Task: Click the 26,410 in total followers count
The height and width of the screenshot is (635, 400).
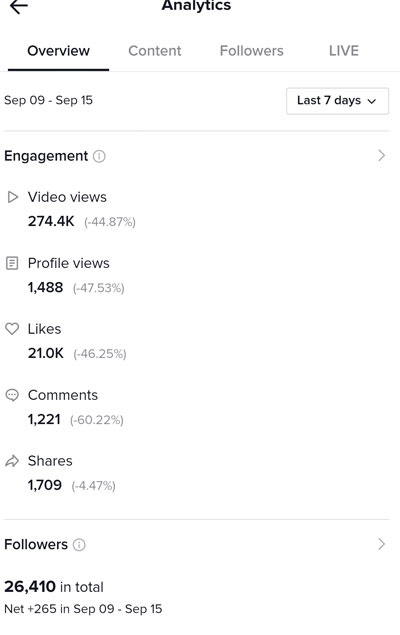Action: pyautogui.click(x=54, y=587)
